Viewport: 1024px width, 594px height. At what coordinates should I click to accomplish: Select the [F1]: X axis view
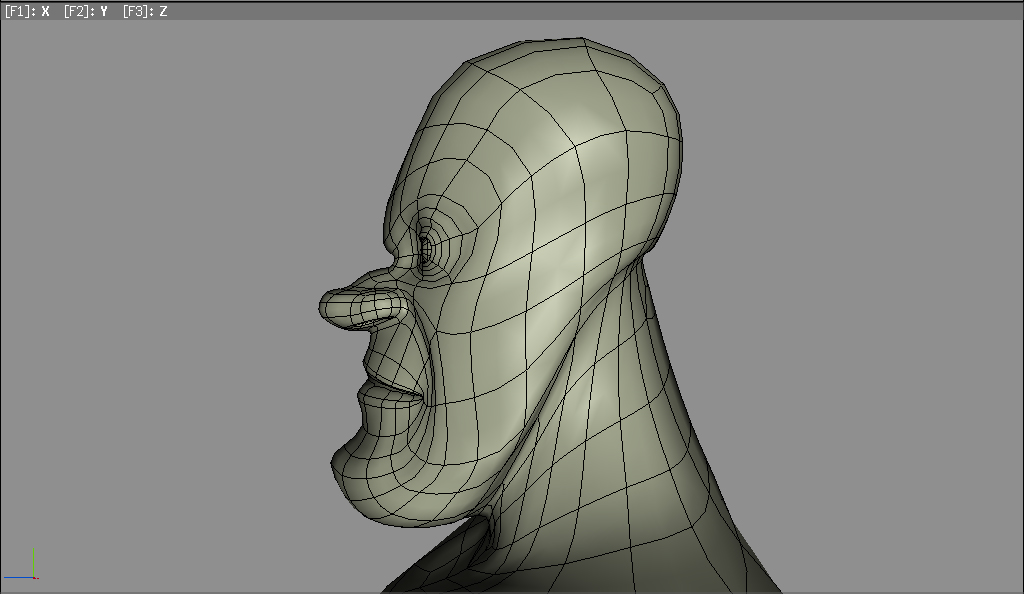(x=27, y=12)
